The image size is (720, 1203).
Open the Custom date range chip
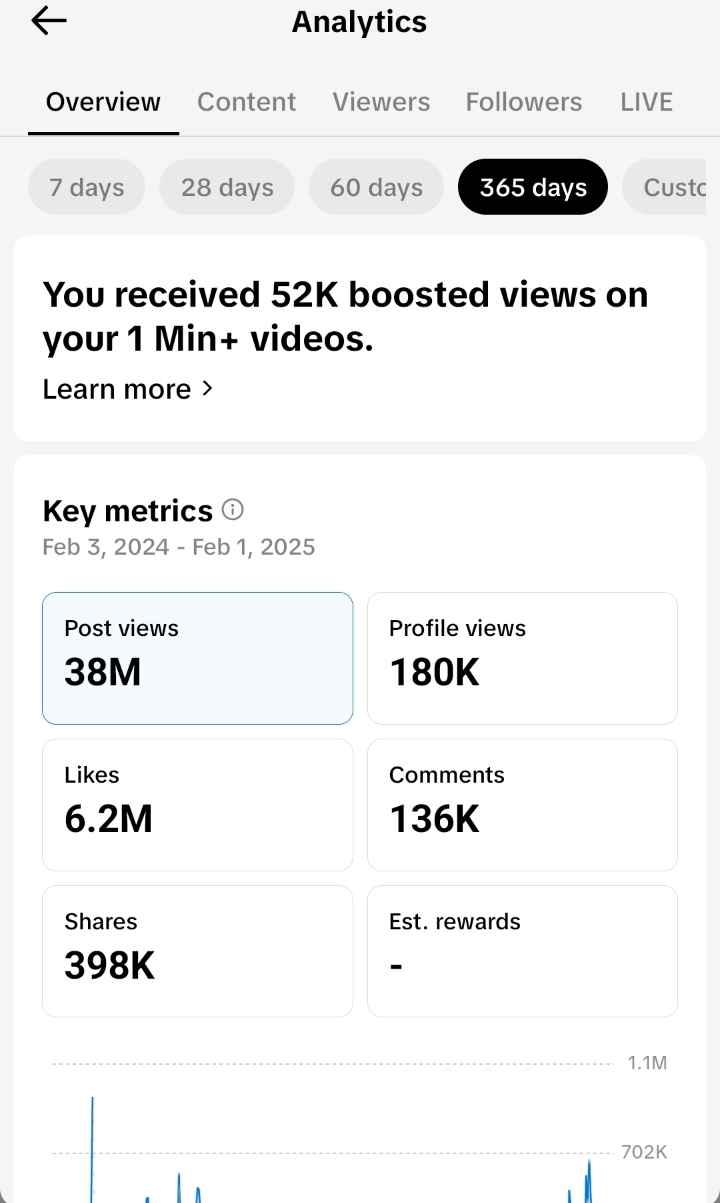670,187
